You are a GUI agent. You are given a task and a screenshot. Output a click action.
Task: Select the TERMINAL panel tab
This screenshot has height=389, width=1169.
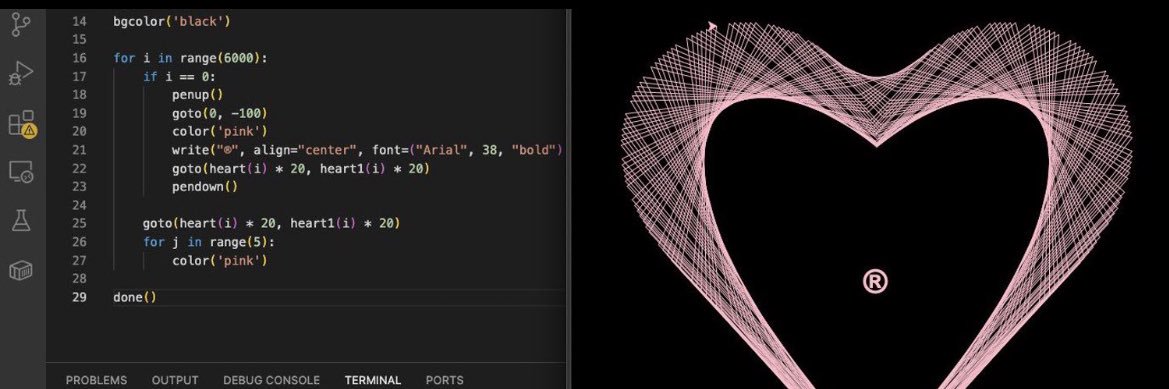pyautogui.click(x=373, y=380)
